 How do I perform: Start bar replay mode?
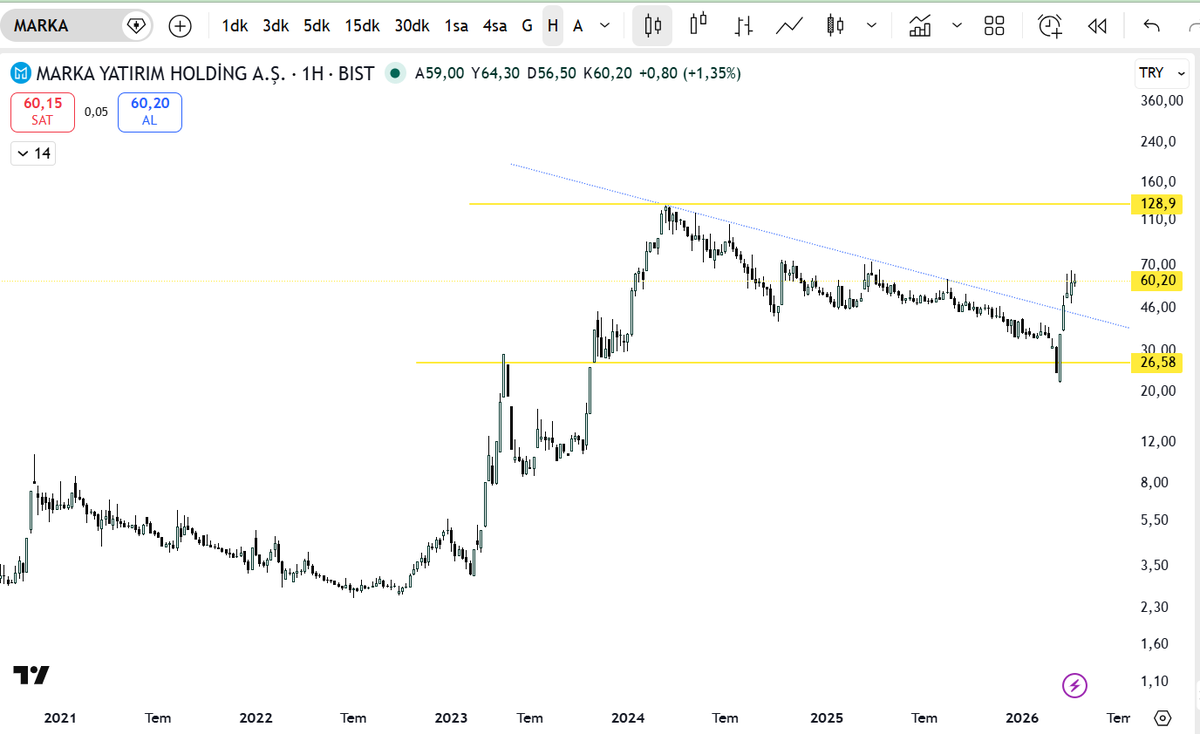(x=1097, y=26)
